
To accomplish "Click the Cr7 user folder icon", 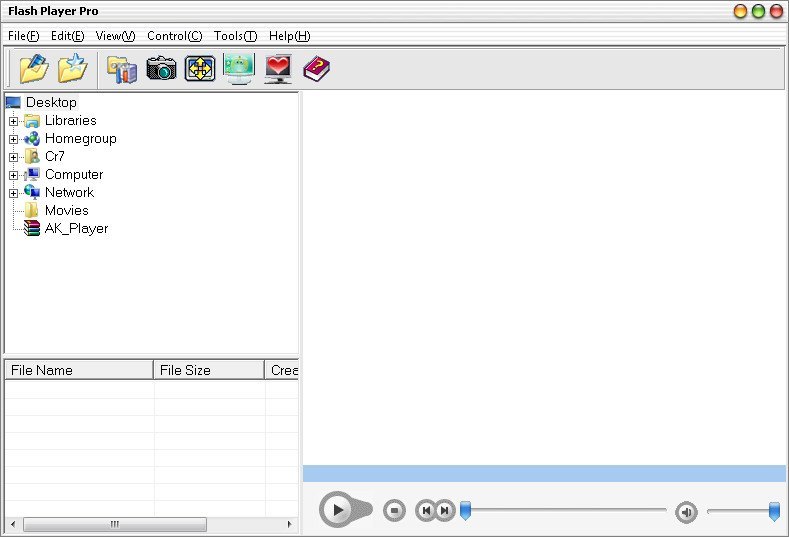I will [x=32, y=157].
